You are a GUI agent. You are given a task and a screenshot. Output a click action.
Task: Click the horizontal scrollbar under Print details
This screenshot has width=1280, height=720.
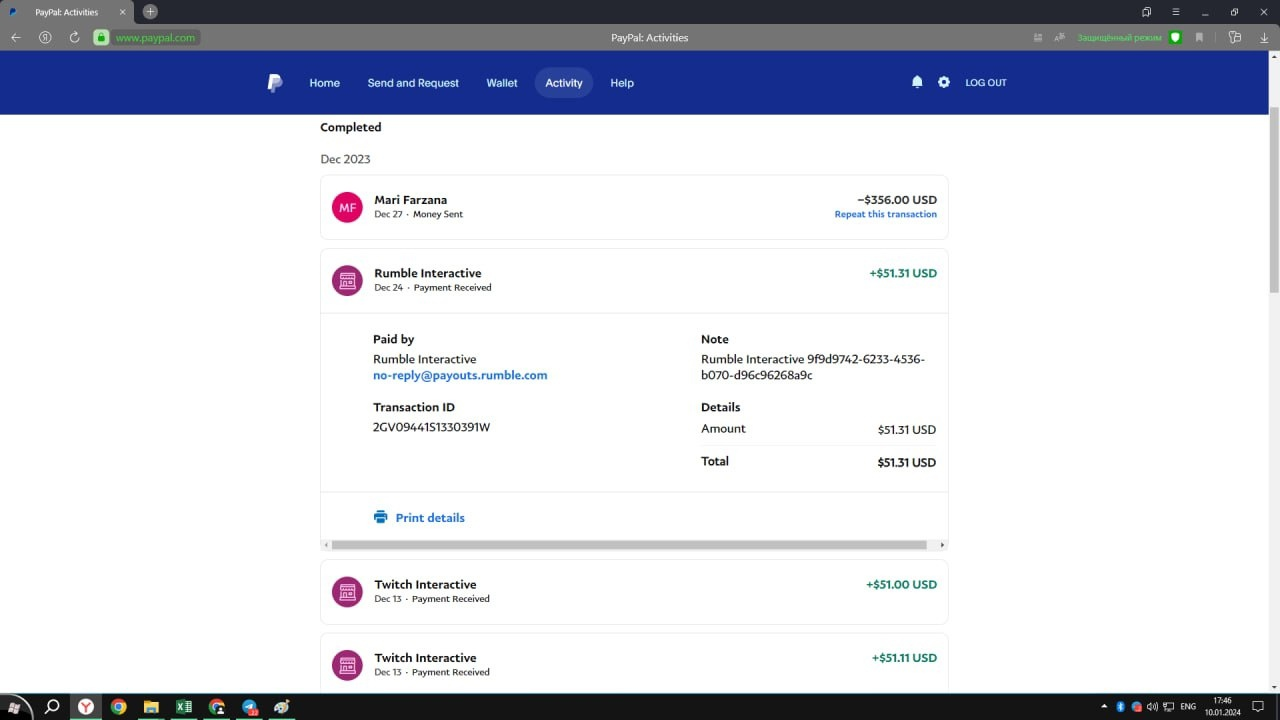[x=628, y=545]
